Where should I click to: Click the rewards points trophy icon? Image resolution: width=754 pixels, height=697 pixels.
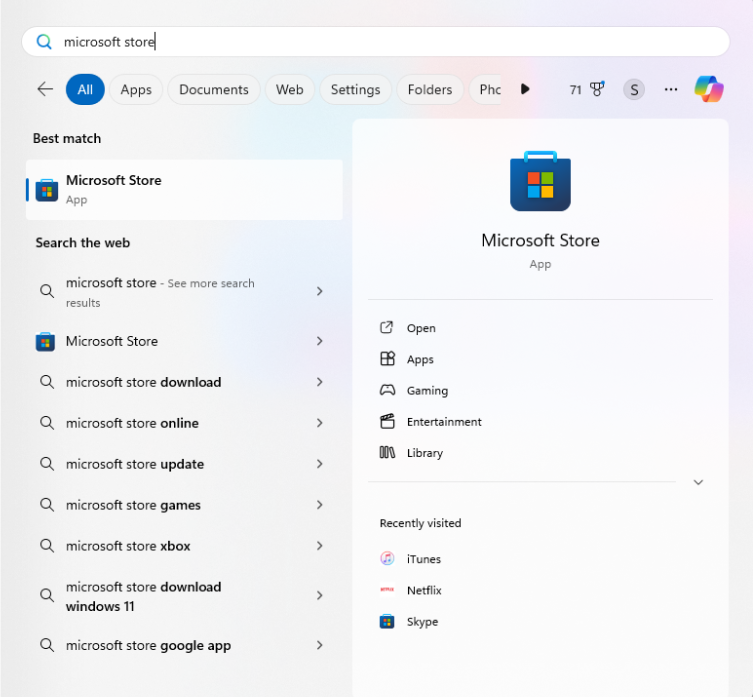pyautogui.click(x=597, y=89)
